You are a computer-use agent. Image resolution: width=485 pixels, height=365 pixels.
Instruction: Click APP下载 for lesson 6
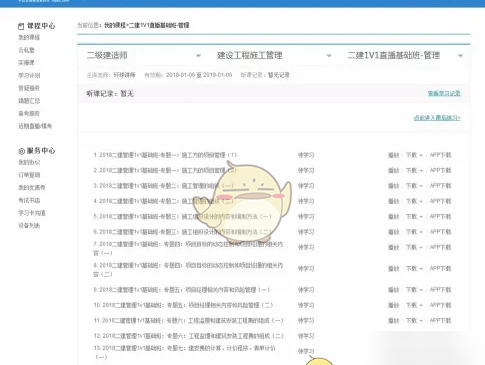coord(440,232)
